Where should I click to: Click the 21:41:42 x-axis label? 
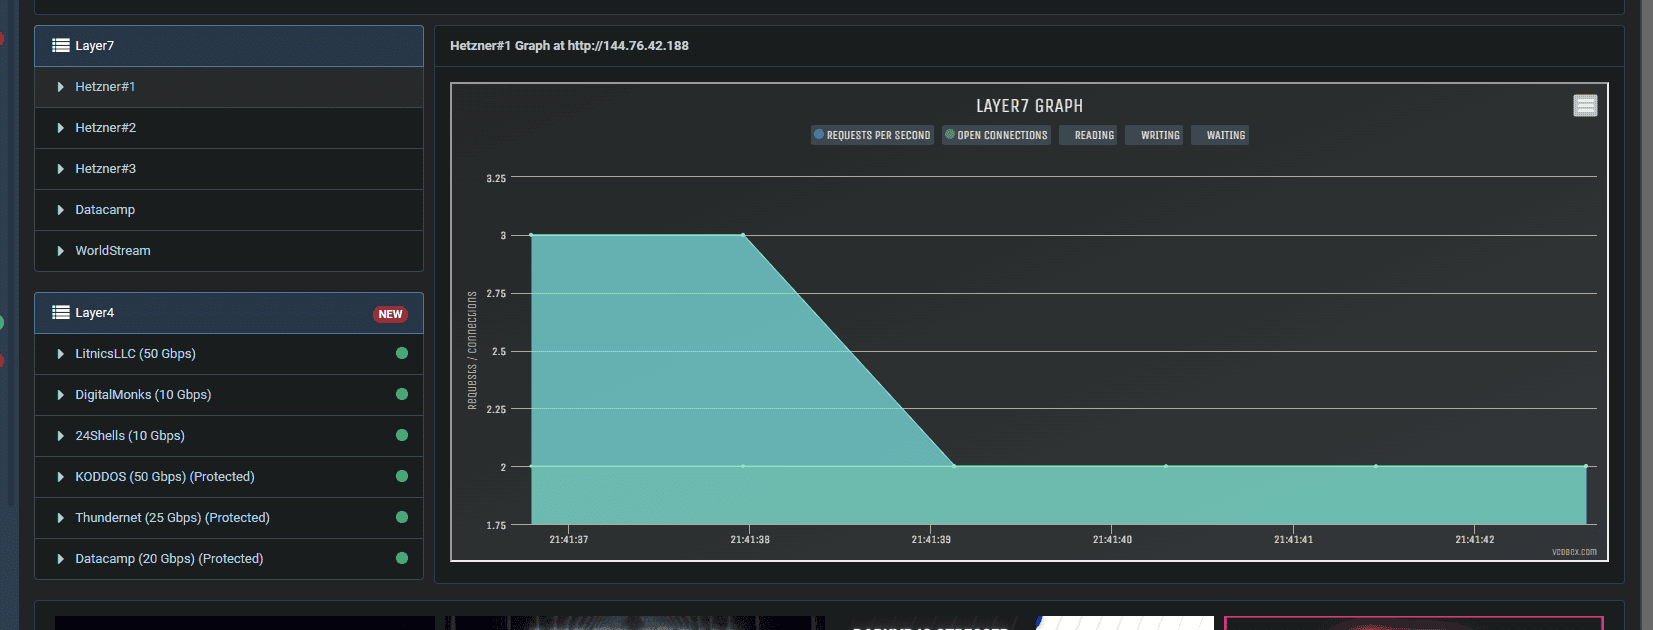click(1475, 540)
